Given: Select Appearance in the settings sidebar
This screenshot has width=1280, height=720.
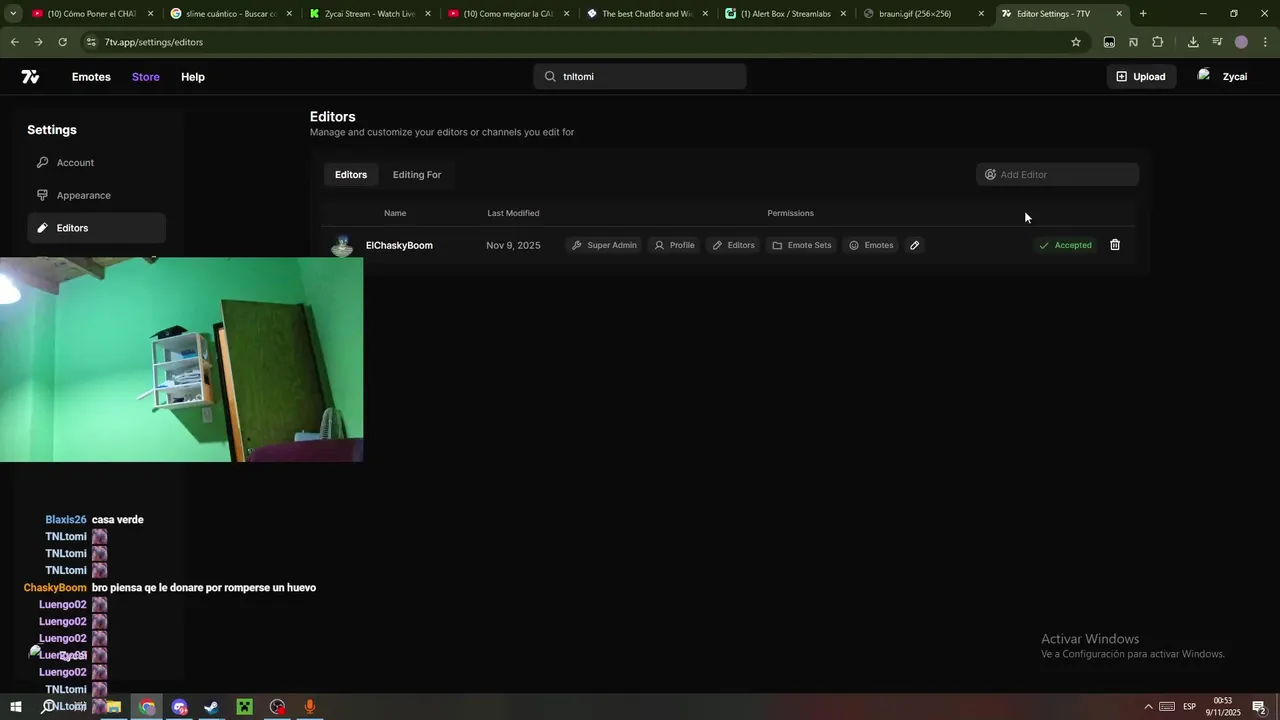Looking at the screenshot, I should pos(97,195).
